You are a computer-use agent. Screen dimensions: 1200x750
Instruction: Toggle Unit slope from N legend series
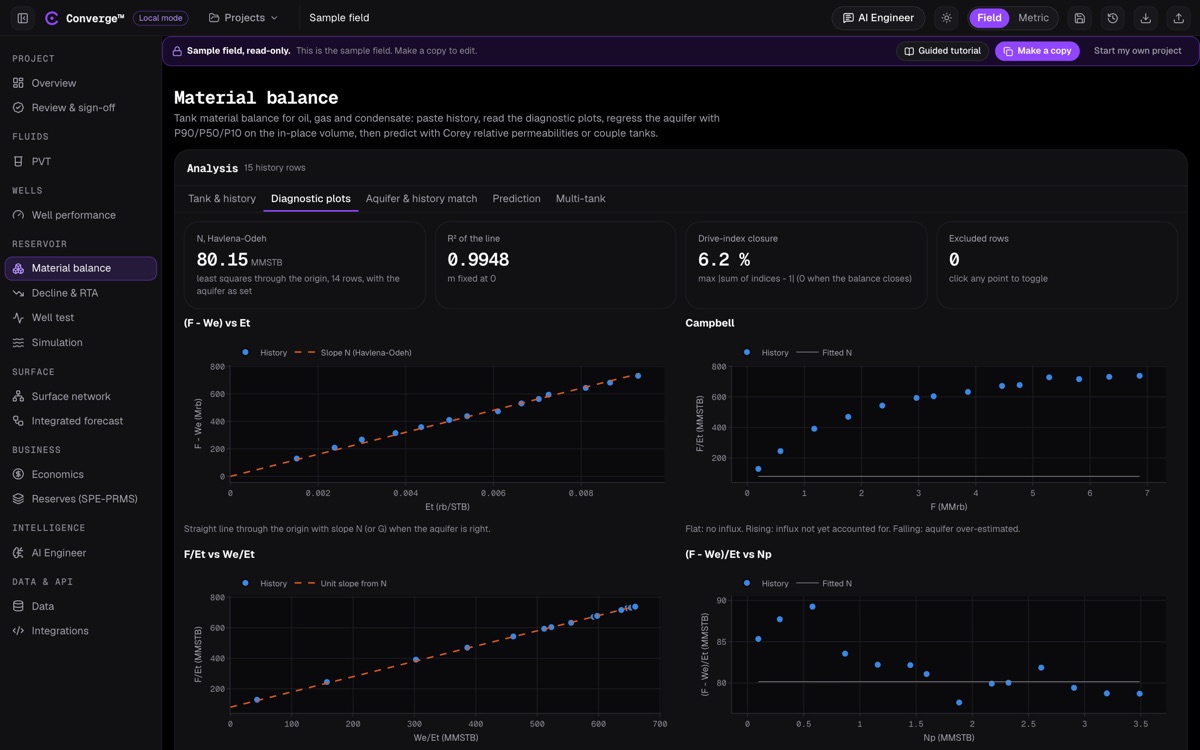tap(340, 583)
